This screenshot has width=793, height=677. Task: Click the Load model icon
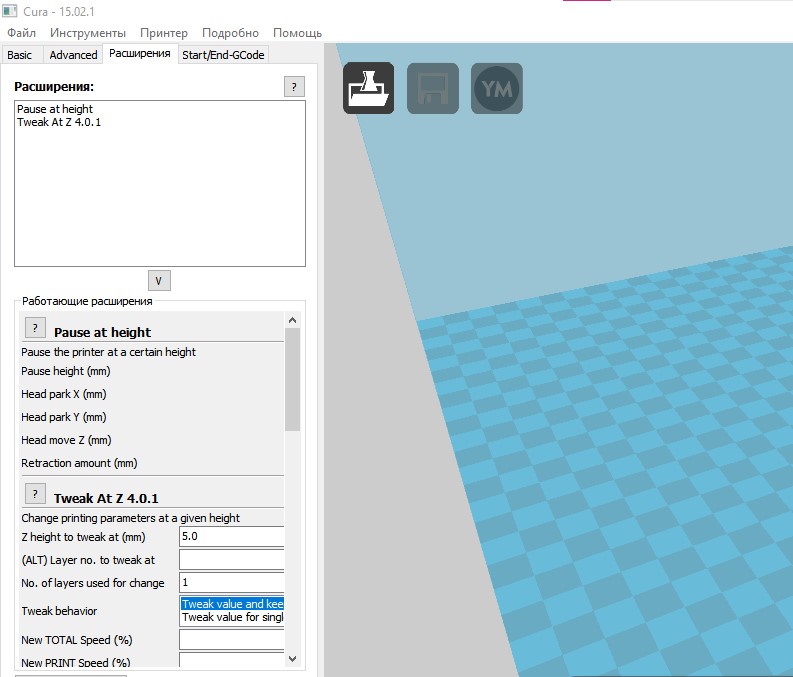tap(368, 89)
